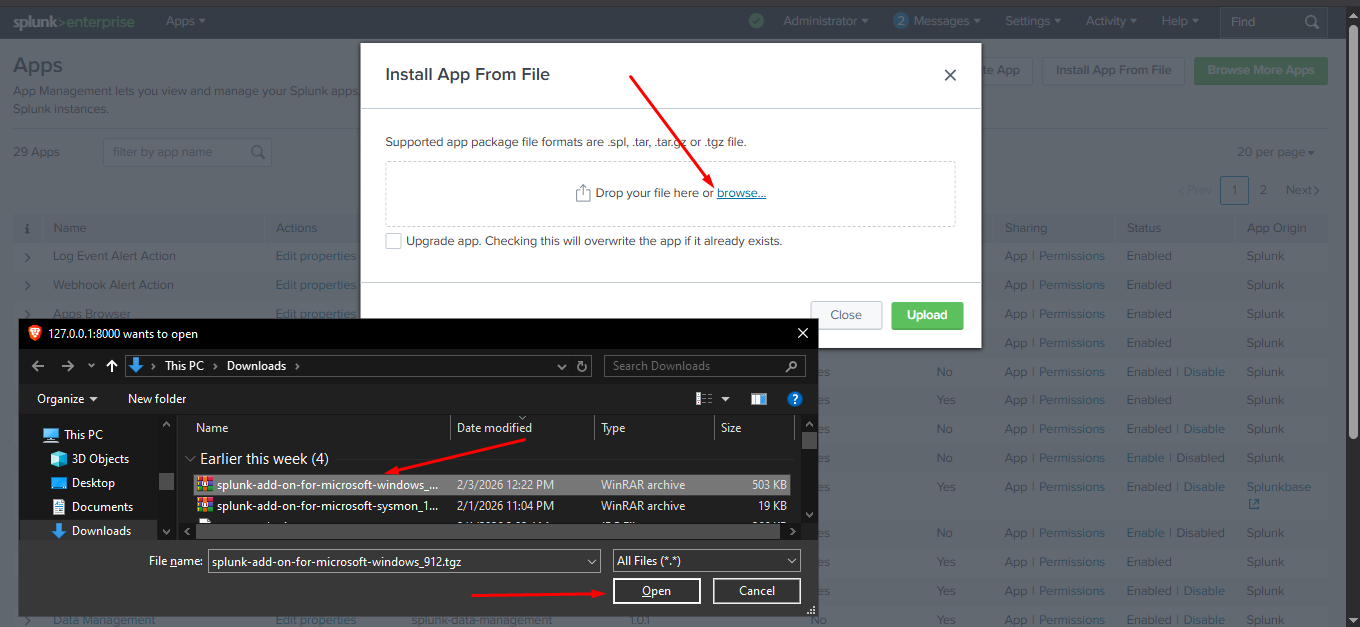Open the Messages menu
1360x627 pixels.
(937, 21)
